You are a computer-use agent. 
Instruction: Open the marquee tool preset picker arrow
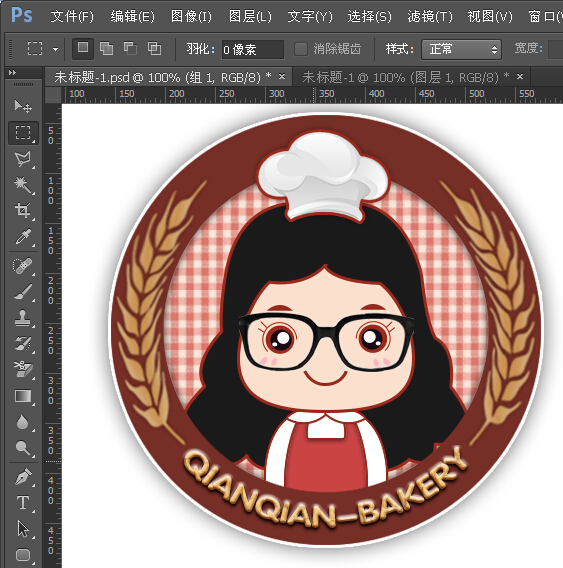click(x=55, y=49)
